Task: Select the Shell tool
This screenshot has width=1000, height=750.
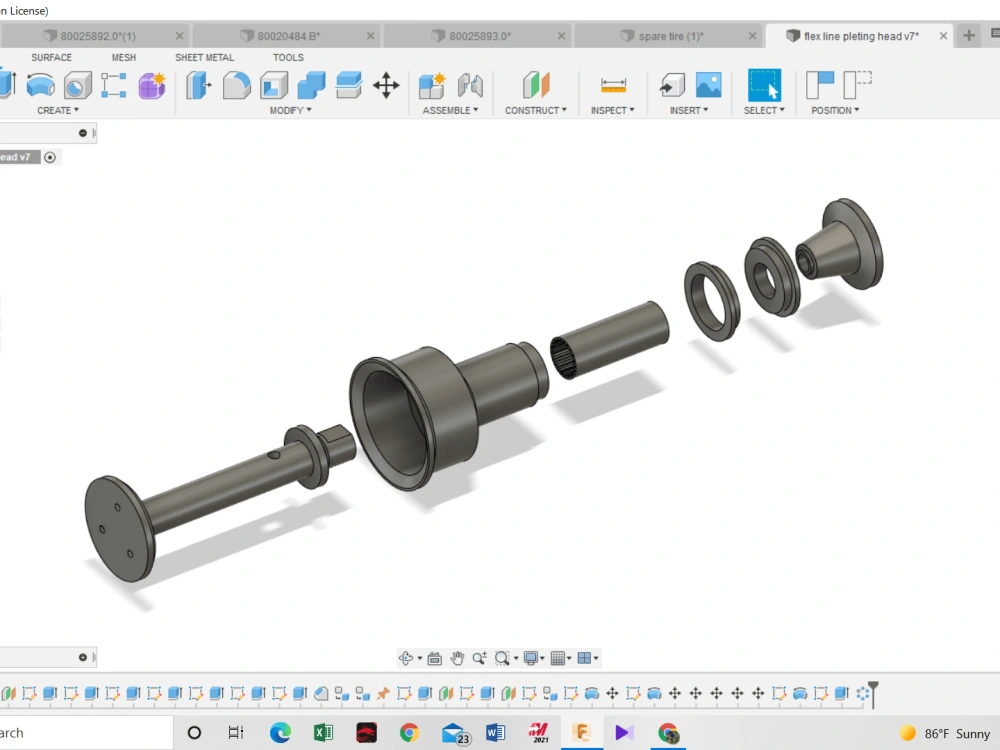Action: click(274, 85)
